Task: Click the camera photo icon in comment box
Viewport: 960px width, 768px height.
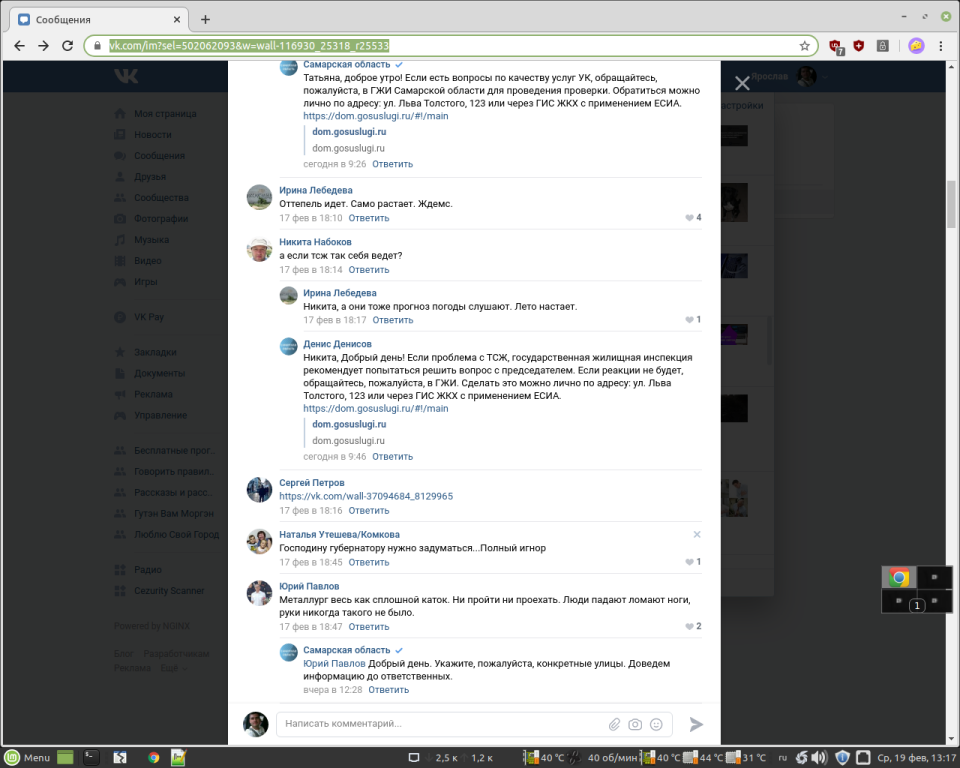Action: [635, 724]
